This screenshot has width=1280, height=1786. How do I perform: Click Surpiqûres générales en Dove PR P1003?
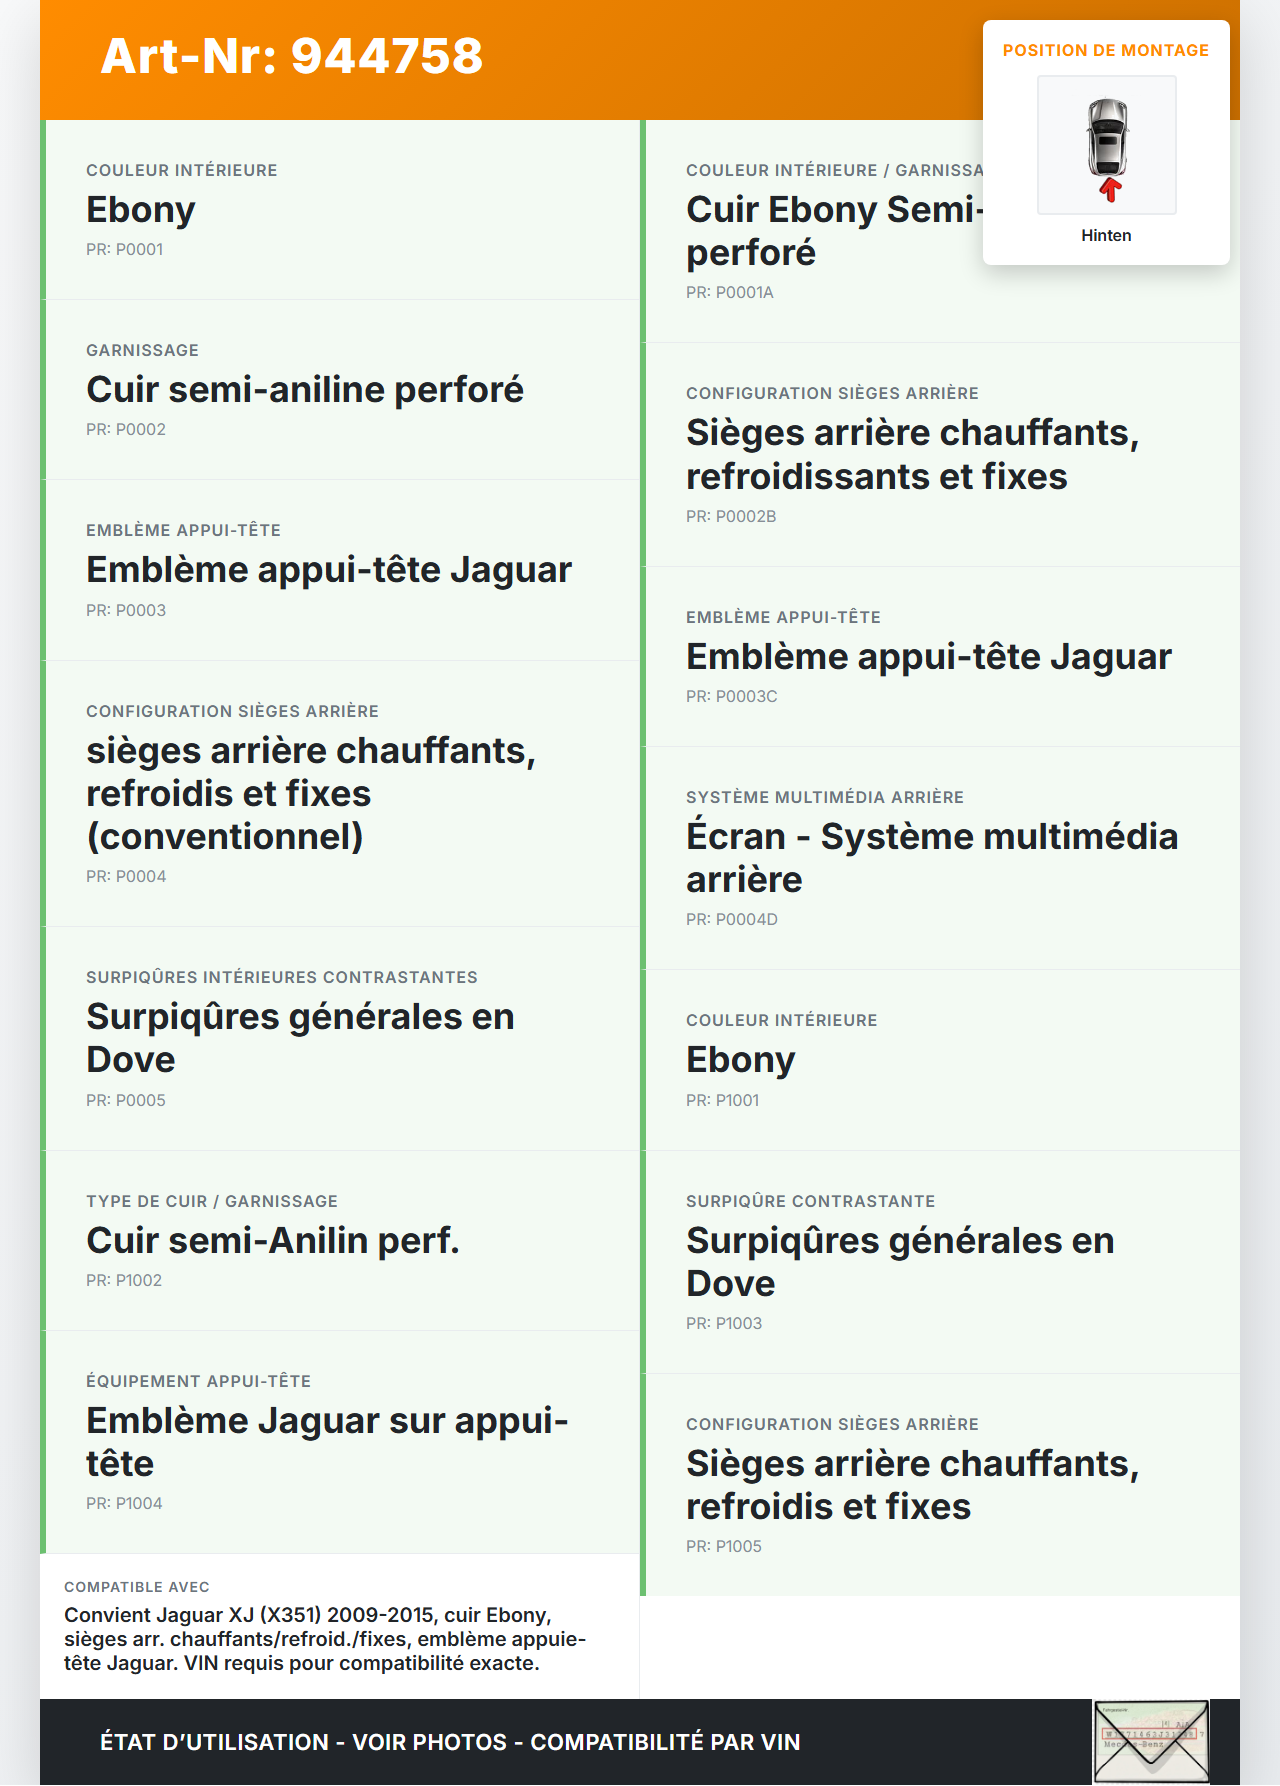900,1262
